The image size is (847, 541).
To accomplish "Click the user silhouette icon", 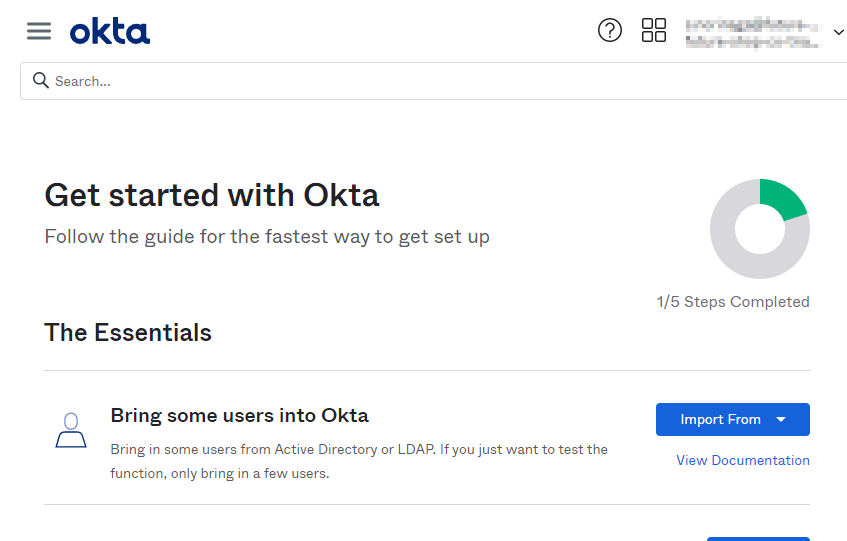I will click(71, 430).
